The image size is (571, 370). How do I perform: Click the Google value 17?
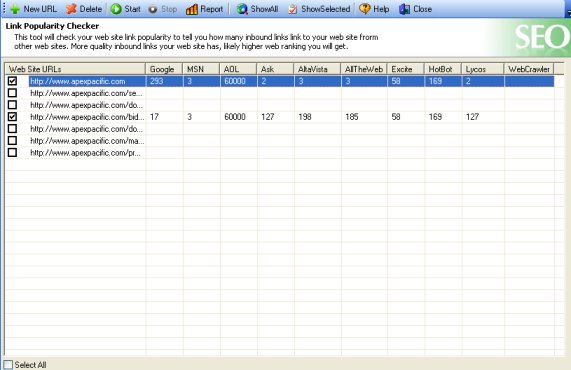[154, 117]
